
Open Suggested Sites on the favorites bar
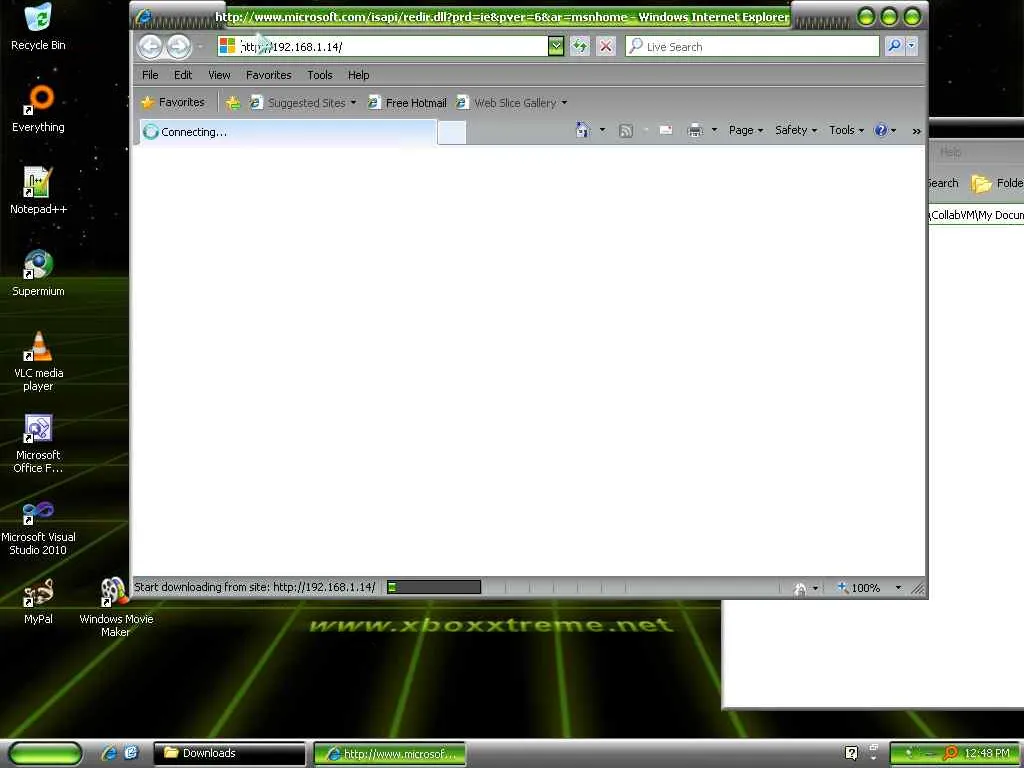303,103
